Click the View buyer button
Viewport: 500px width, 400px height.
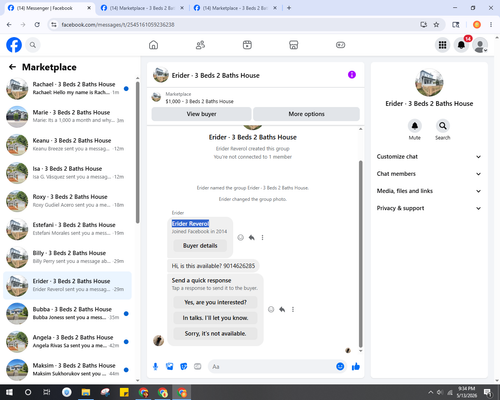201,114
